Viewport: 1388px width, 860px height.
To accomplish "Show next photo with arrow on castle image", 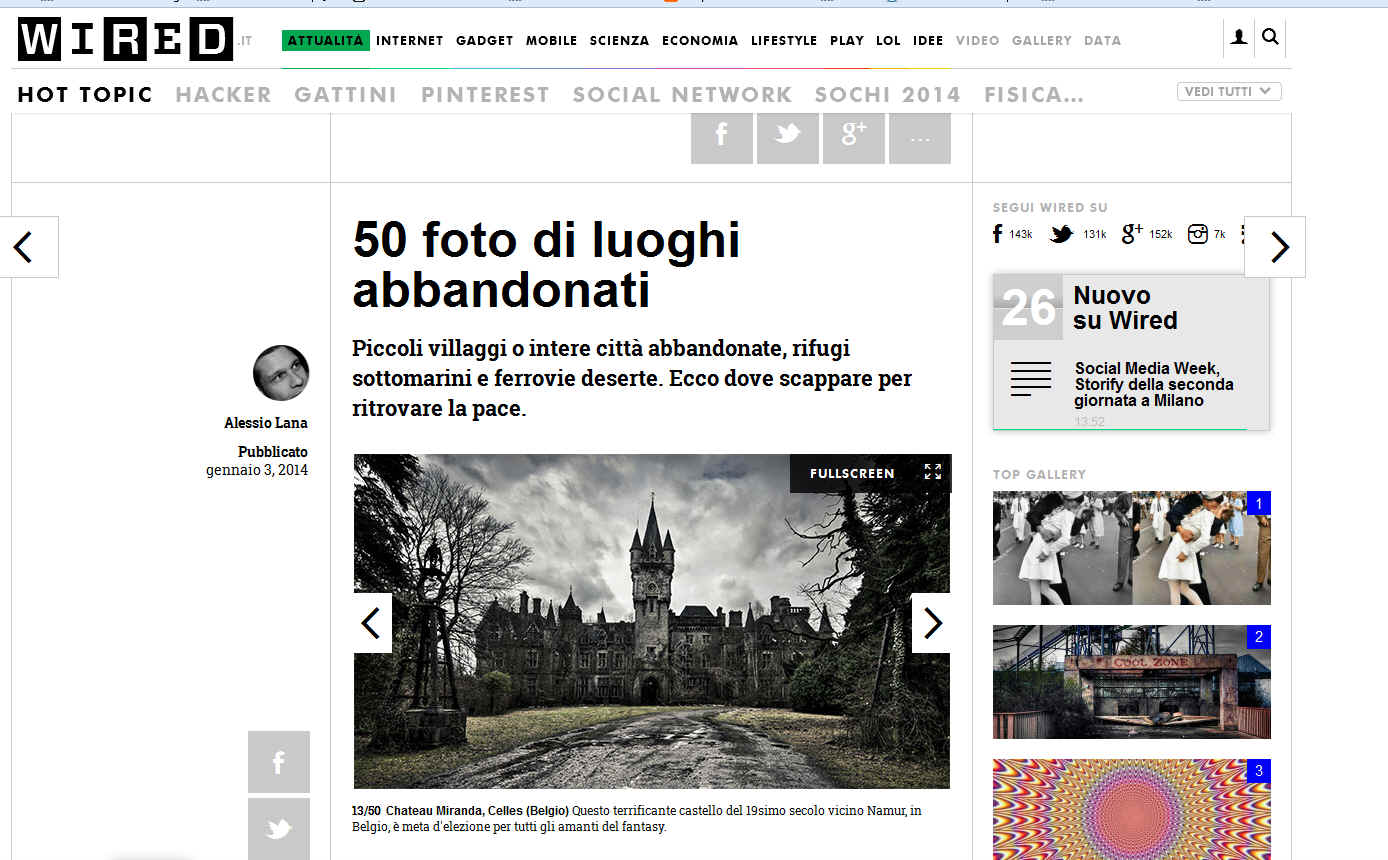I will [x=931, y=623].
